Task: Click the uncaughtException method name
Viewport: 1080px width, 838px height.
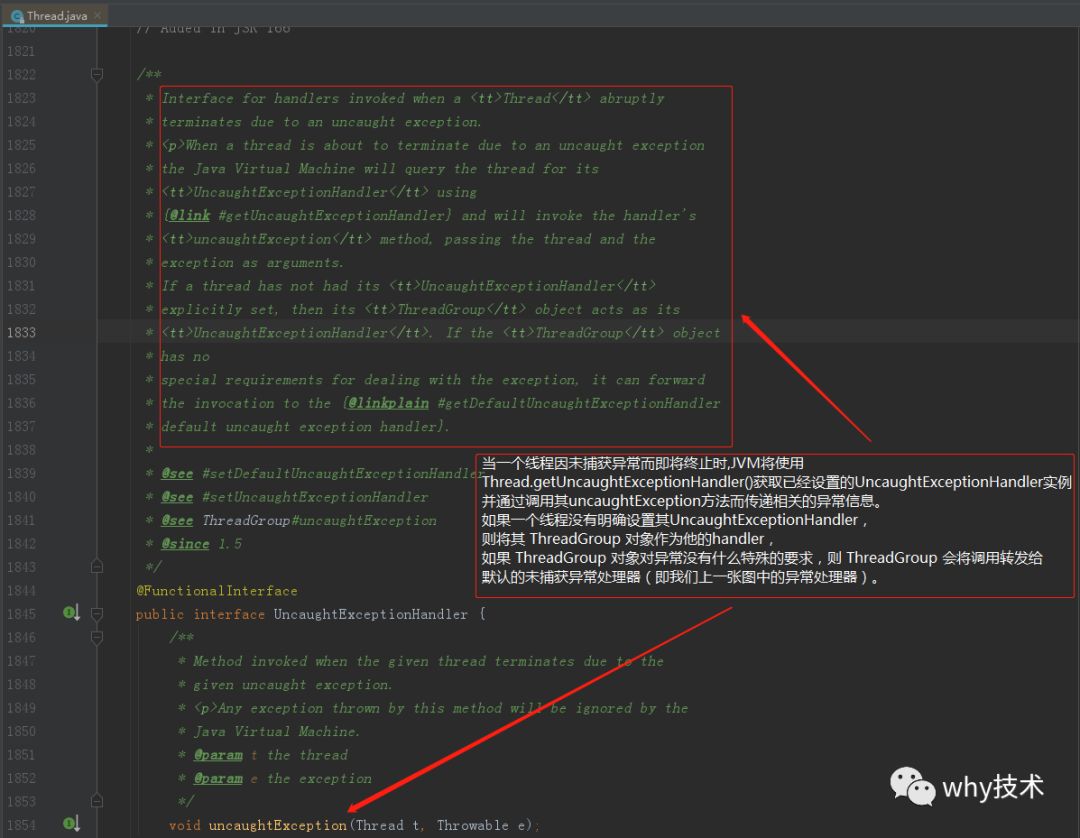Action: (278, 825)
